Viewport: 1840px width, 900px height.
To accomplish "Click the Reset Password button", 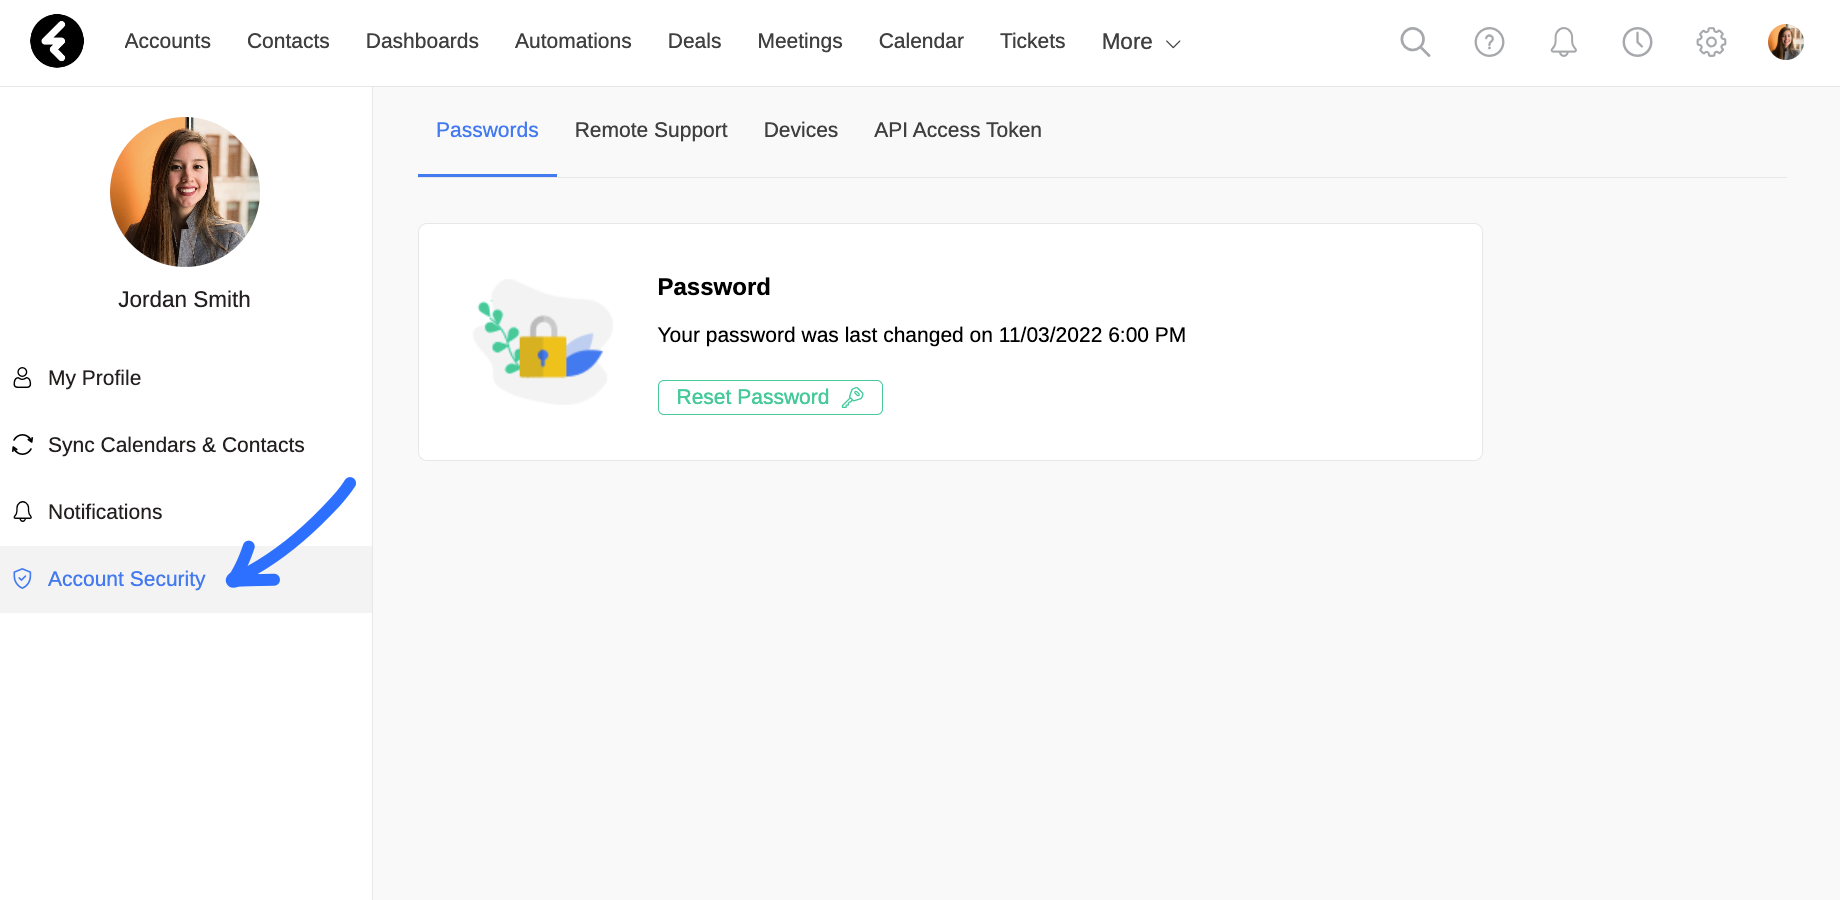I will 770,397.
